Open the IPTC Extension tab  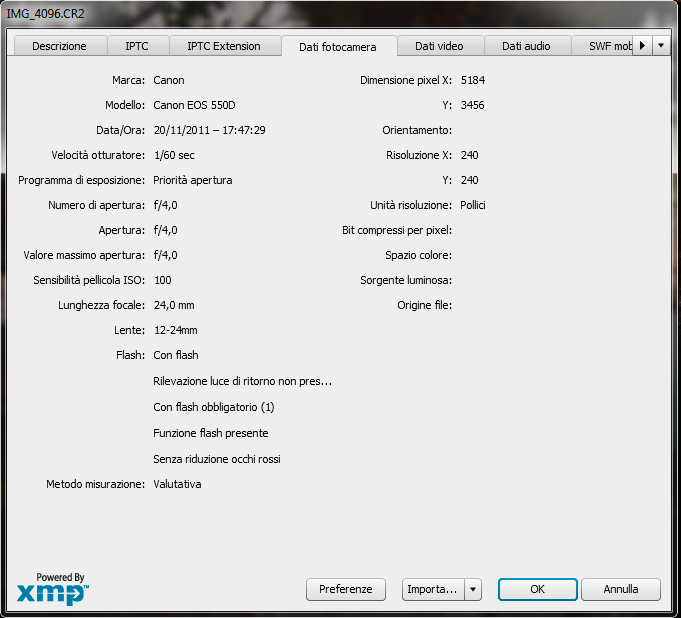[x=224, y=46]
